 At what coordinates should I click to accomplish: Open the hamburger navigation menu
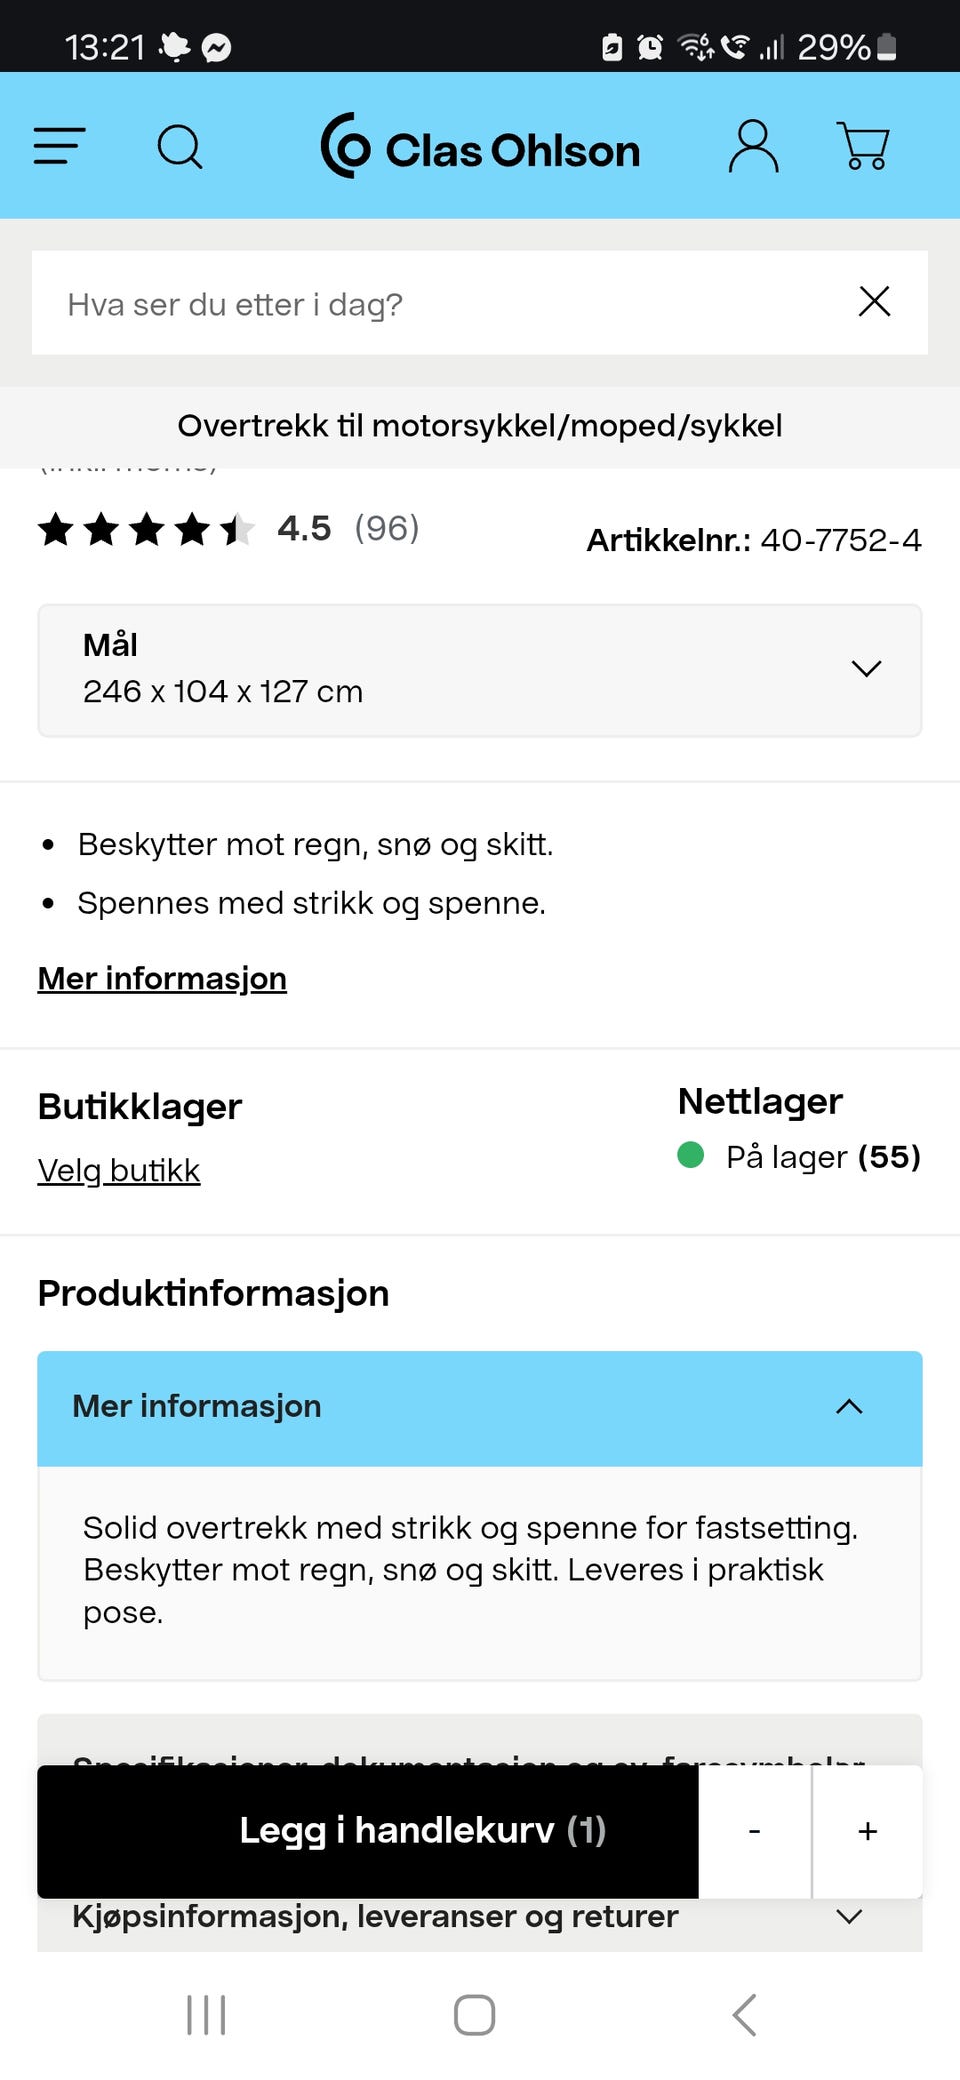pyautogui.click(x=59, y=146)
